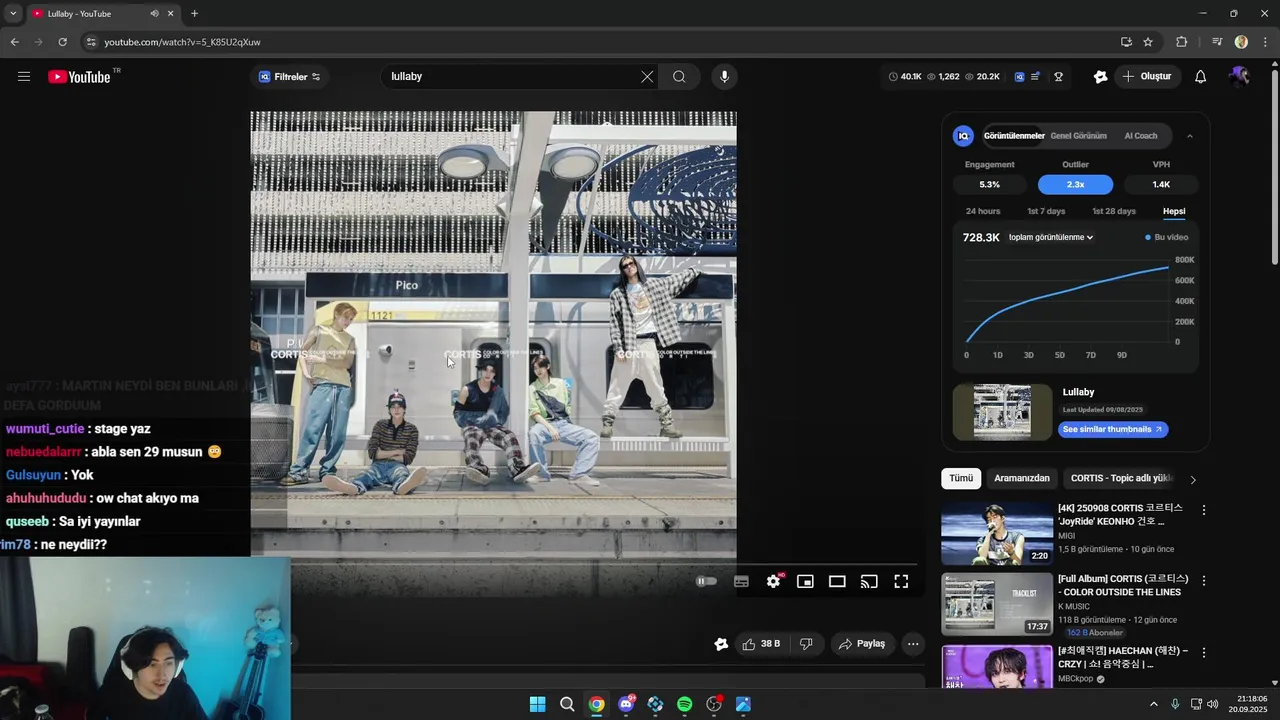The width and height of the screenshot is (1280, 720).
Task: Dislike the video
Action: (x=806, y=644)
